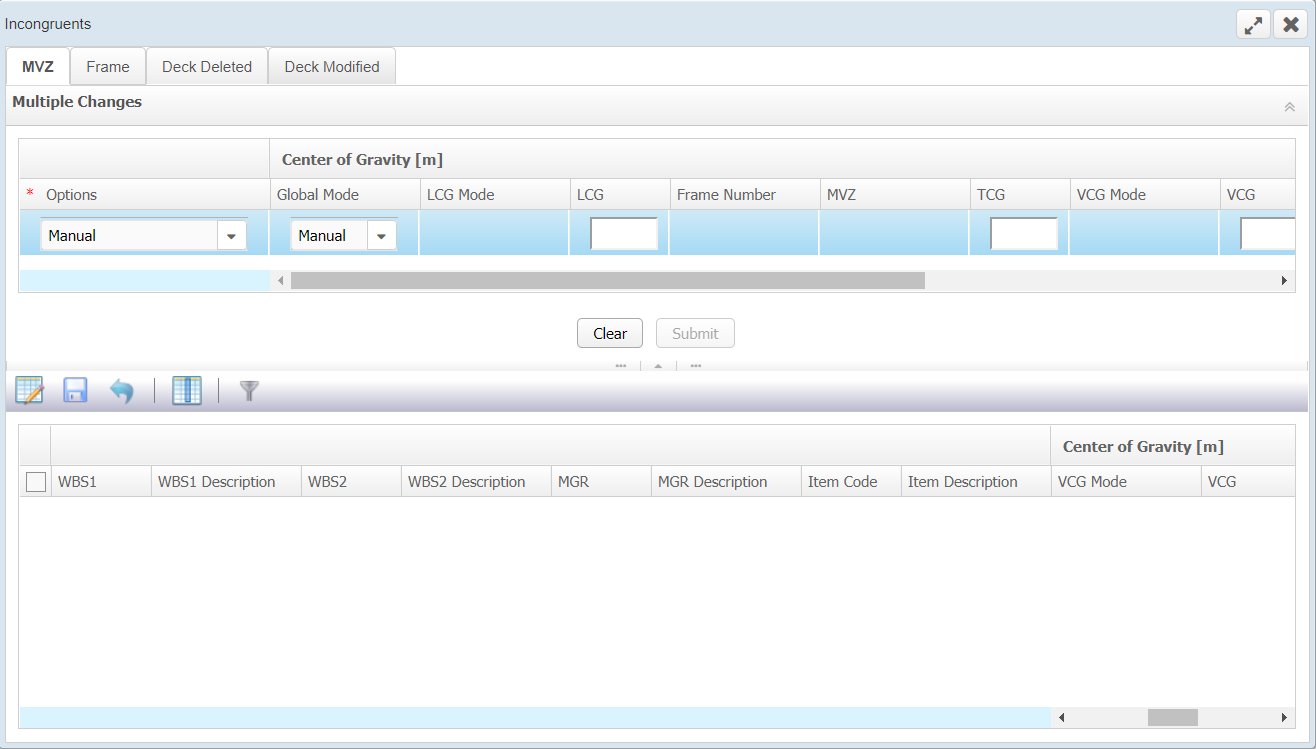
Task: Open the Deck Modified tab
Action: pos(332,67)
